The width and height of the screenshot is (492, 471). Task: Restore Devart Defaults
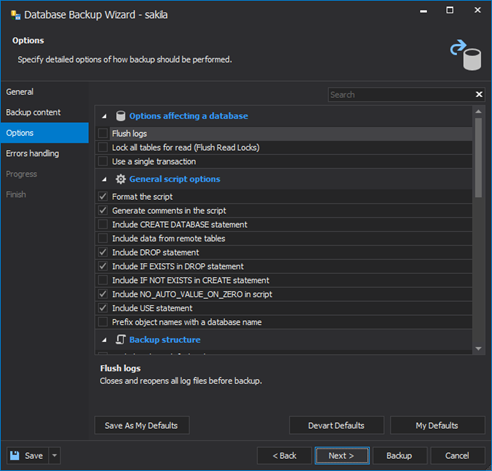pos(337,425)
